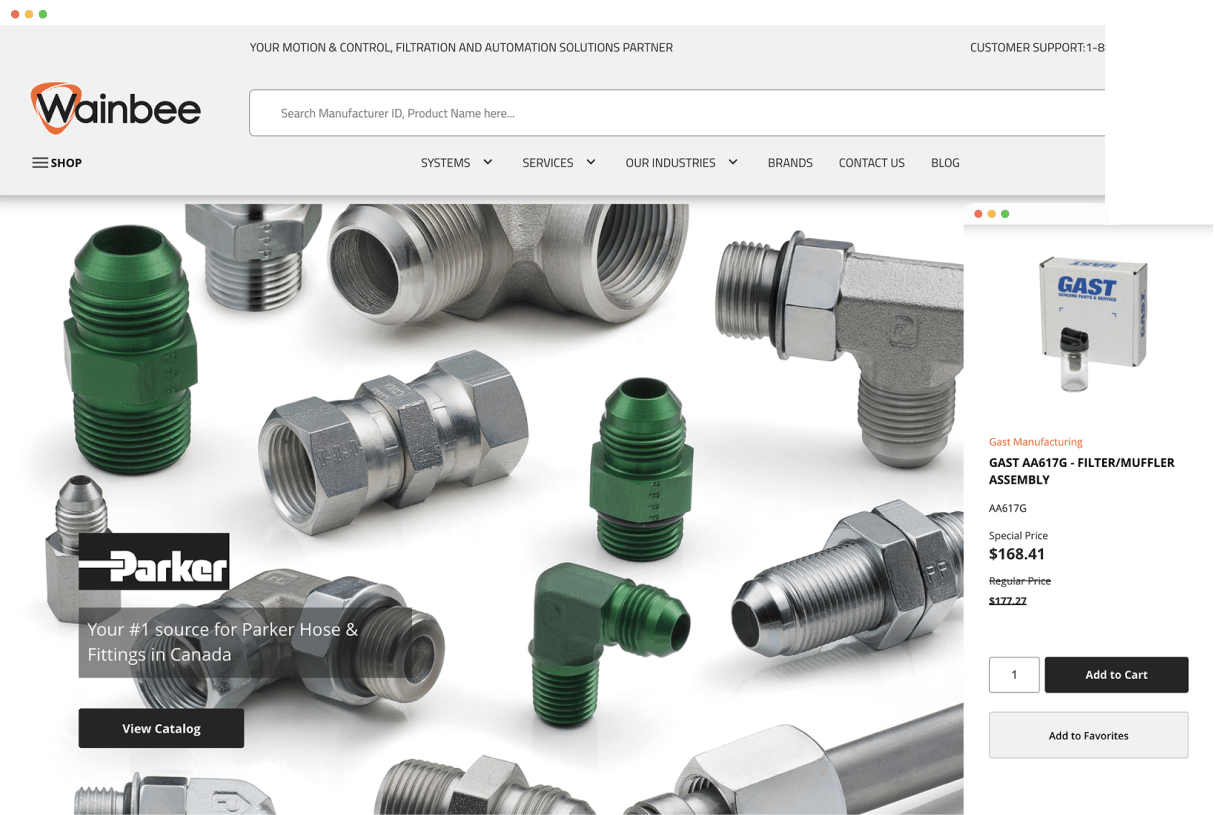Click the Parker hose banner caption
Screen dimensions: 1215x815
[245, 642]
